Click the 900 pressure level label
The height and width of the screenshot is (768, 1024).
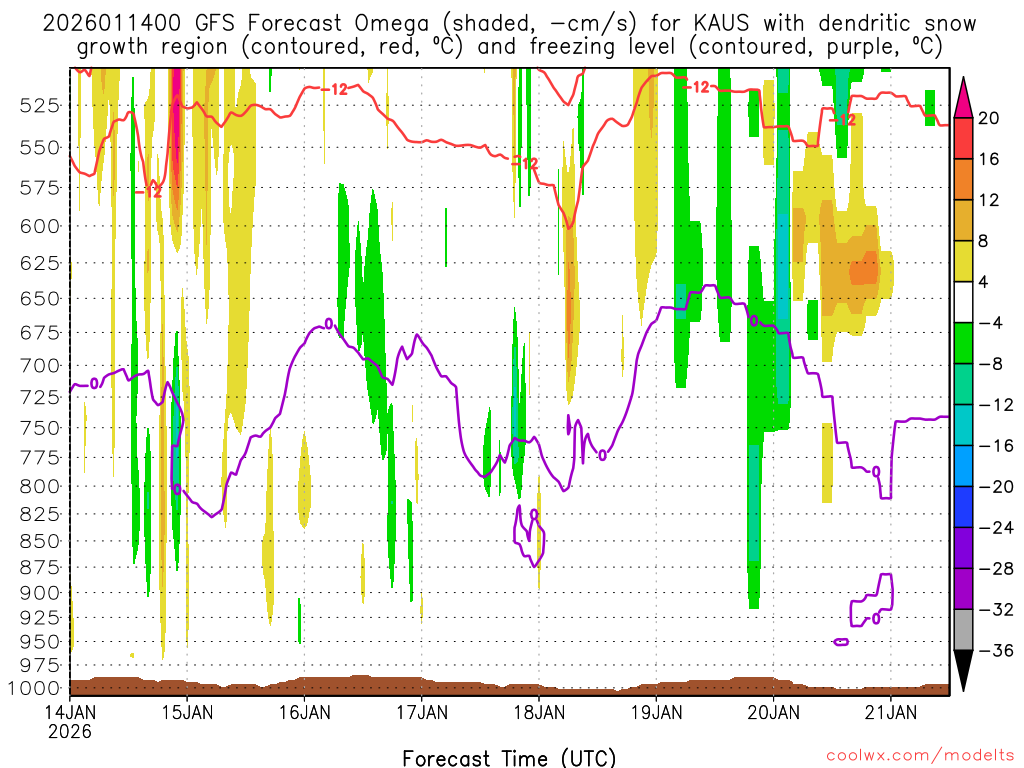[40, 593]
